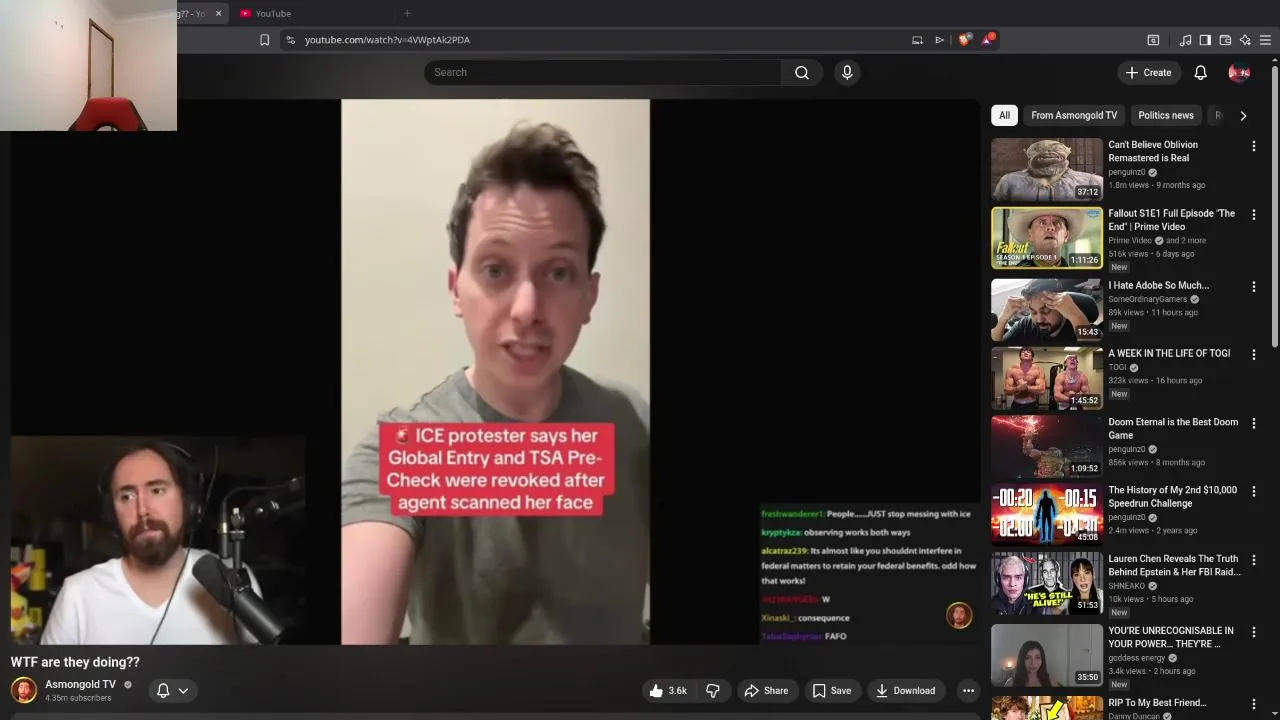Bookmark this page with the bookmark icon
The height and width of the screenshot is (720, 1280).
(x=264, y=40)
